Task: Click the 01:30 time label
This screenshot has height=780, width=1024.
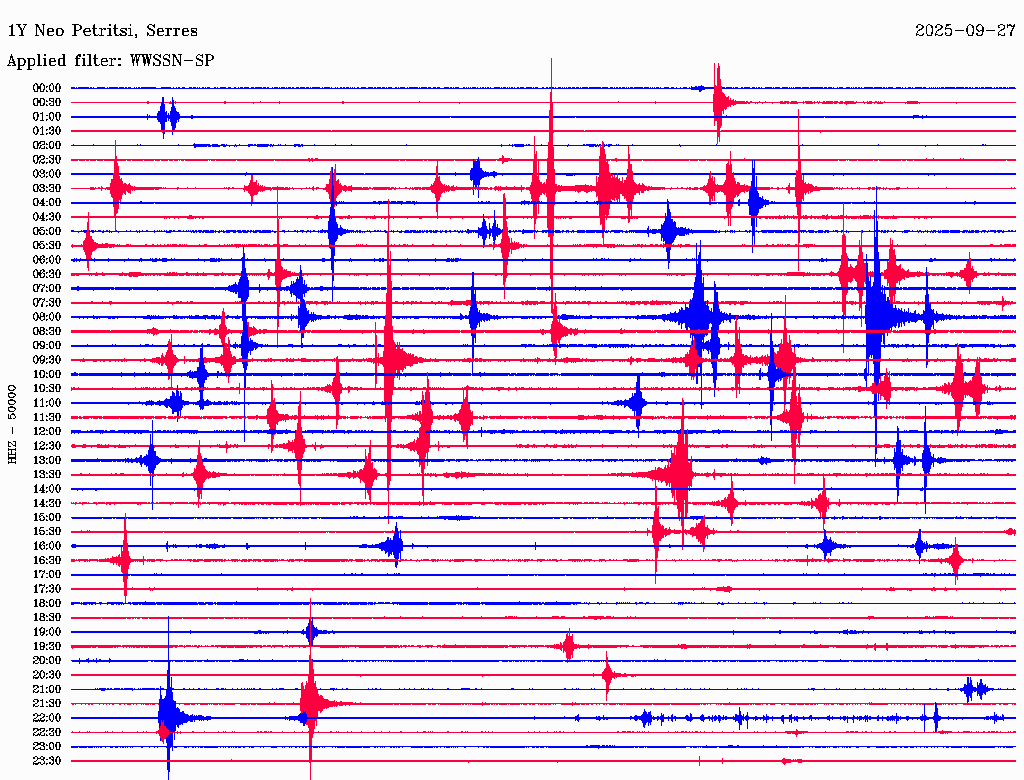Action: tap(47, 131)
